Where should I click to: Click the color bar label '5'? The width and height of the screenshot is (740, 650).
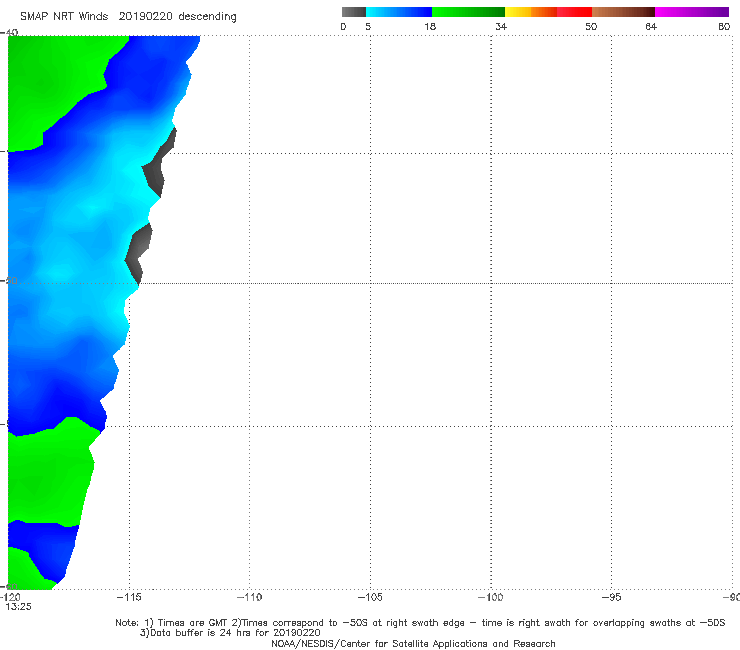click(x=368, y=26)
